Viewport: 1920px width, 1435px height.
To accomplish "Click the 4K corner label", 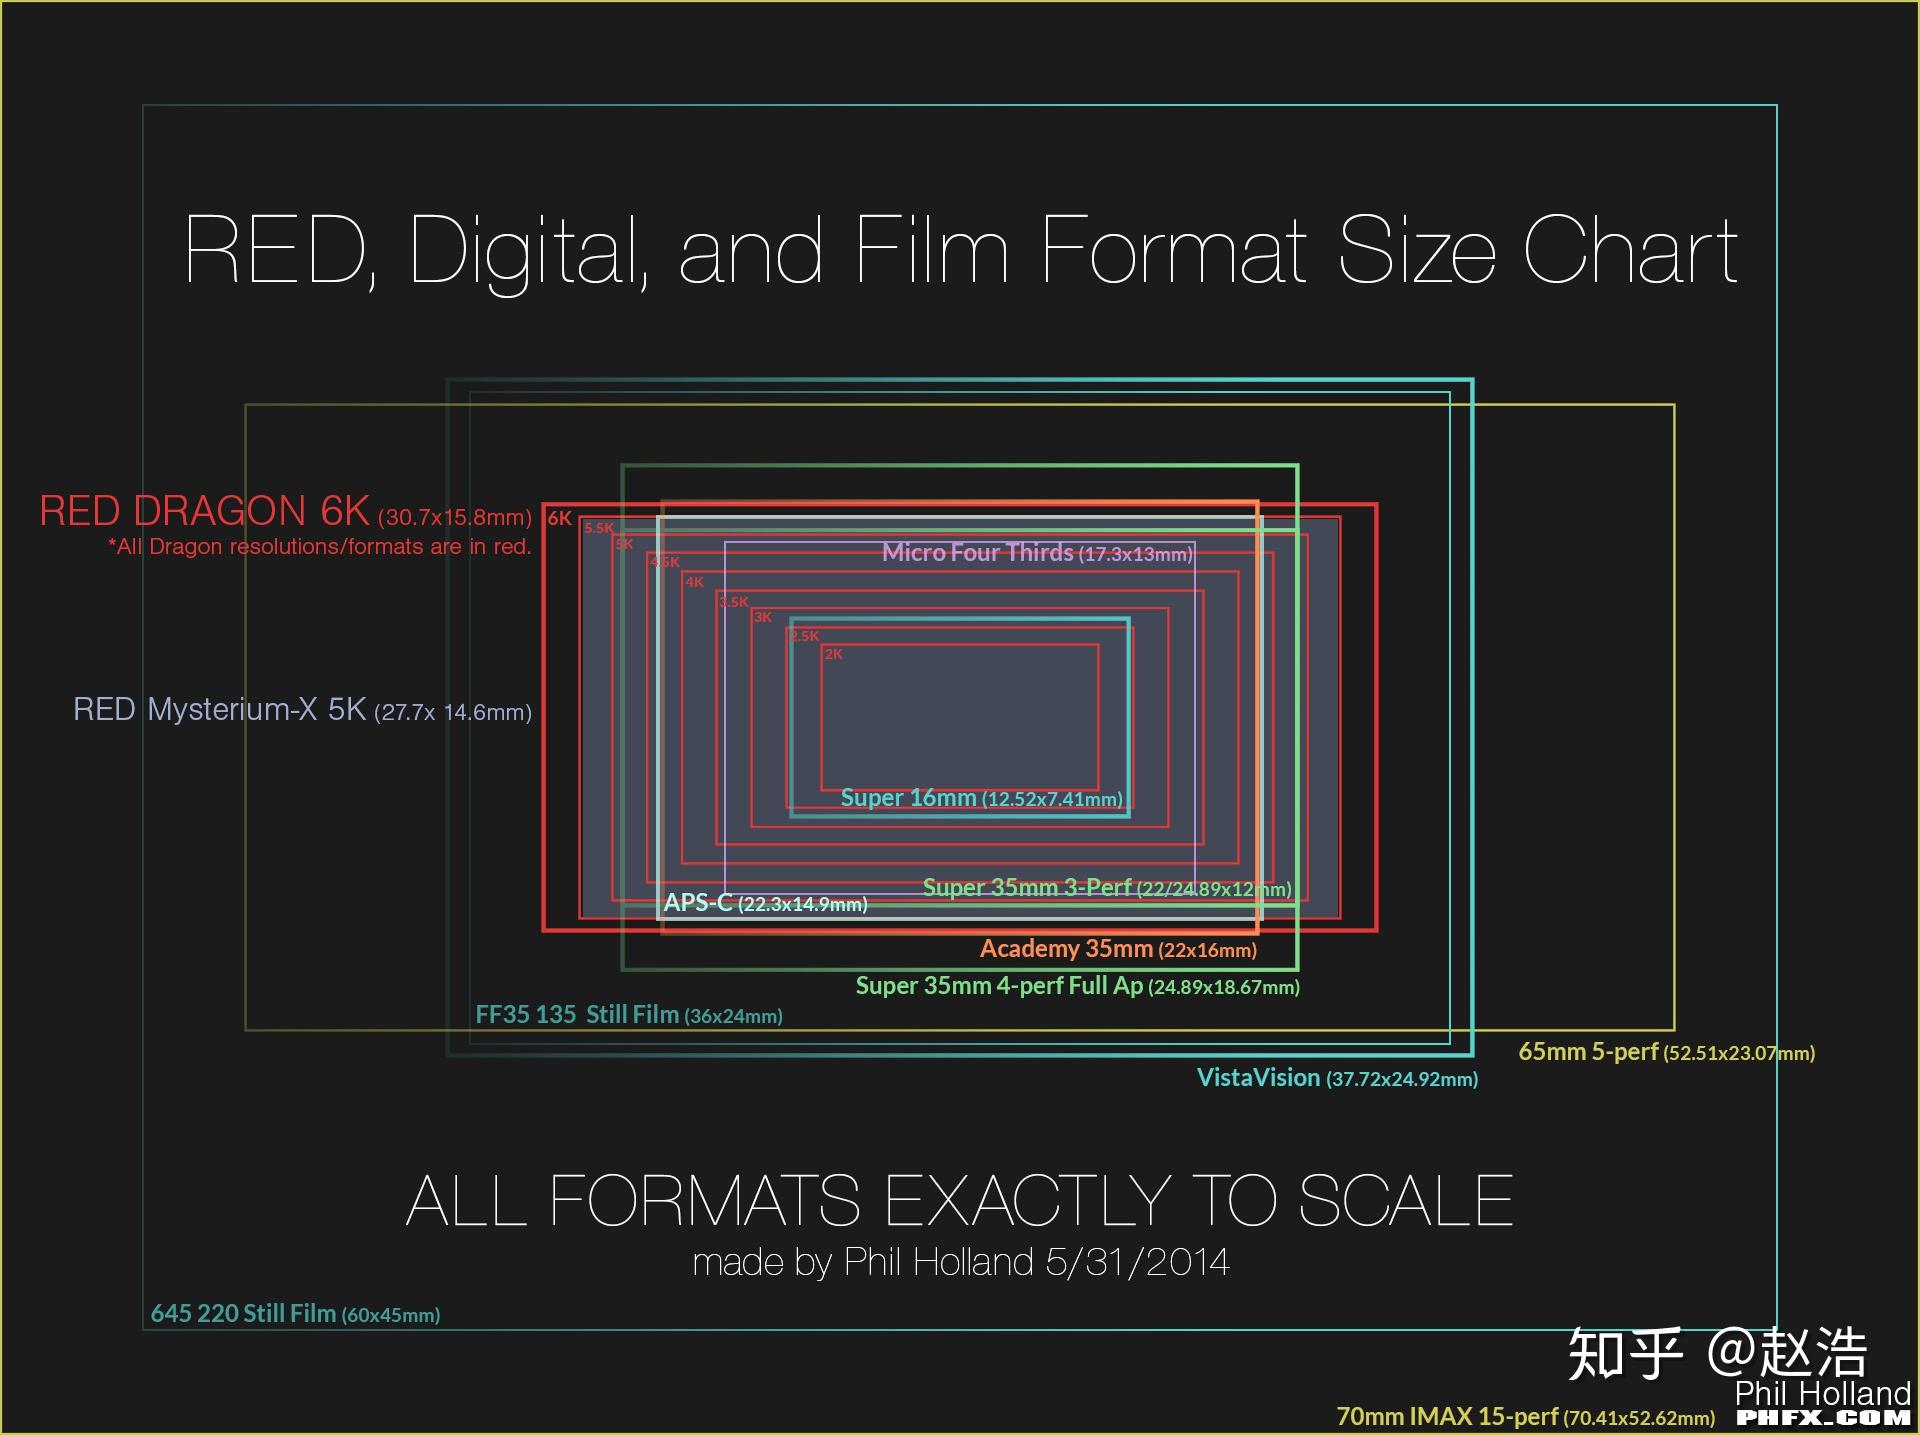I will pos(694,582).
